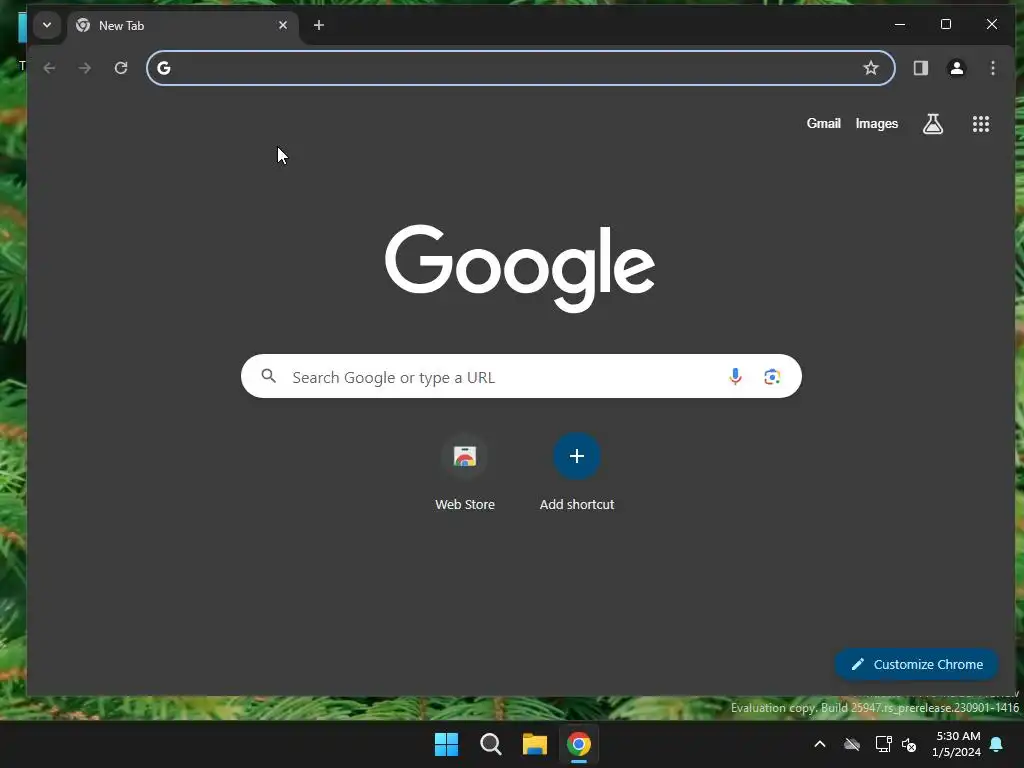Open notifications bell icon
This screenshot has width=1024, height=768.
pyautogui.click(x=997, y=744)
